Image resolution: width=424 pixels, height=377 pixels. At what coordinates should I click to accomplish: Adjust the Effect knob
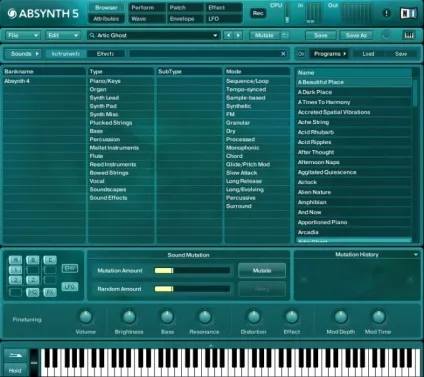[292, 317]
